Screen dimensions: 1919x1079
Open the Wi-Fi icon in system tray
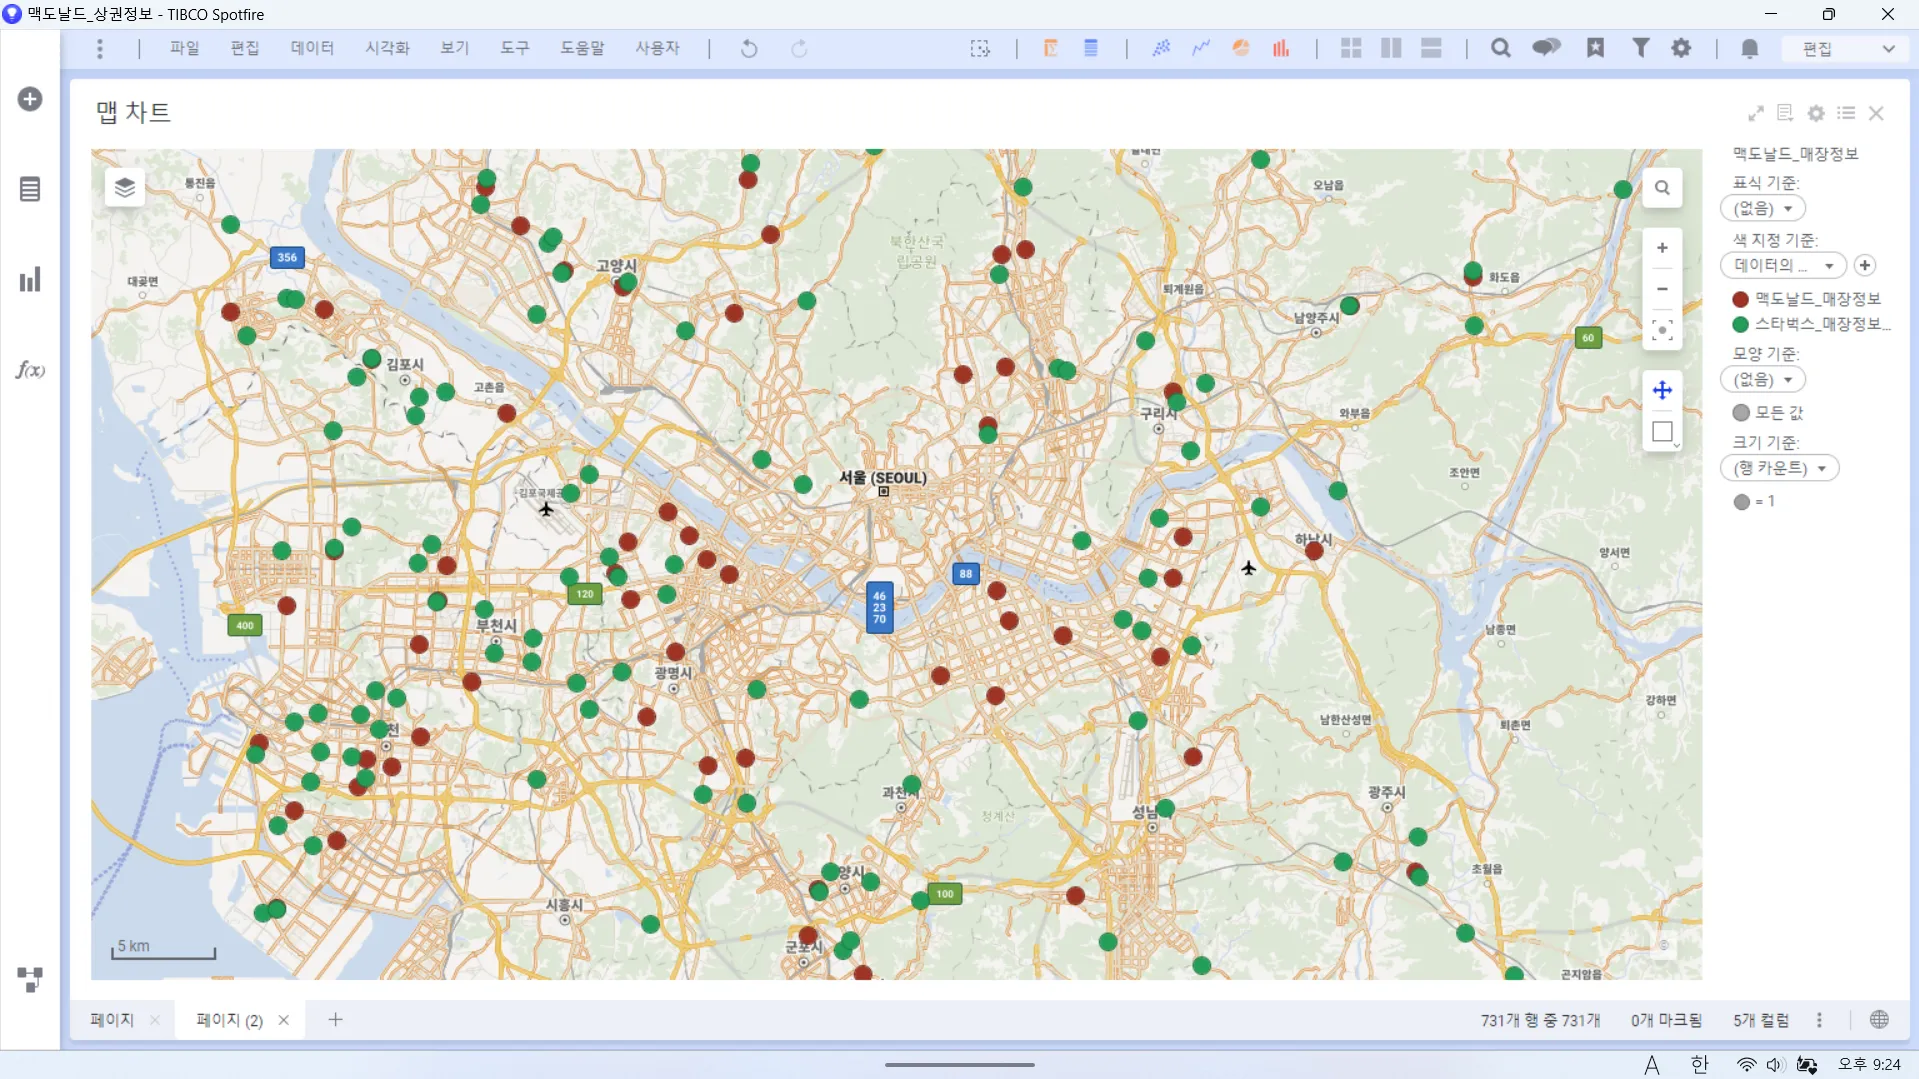[x=1746, y=1065]
